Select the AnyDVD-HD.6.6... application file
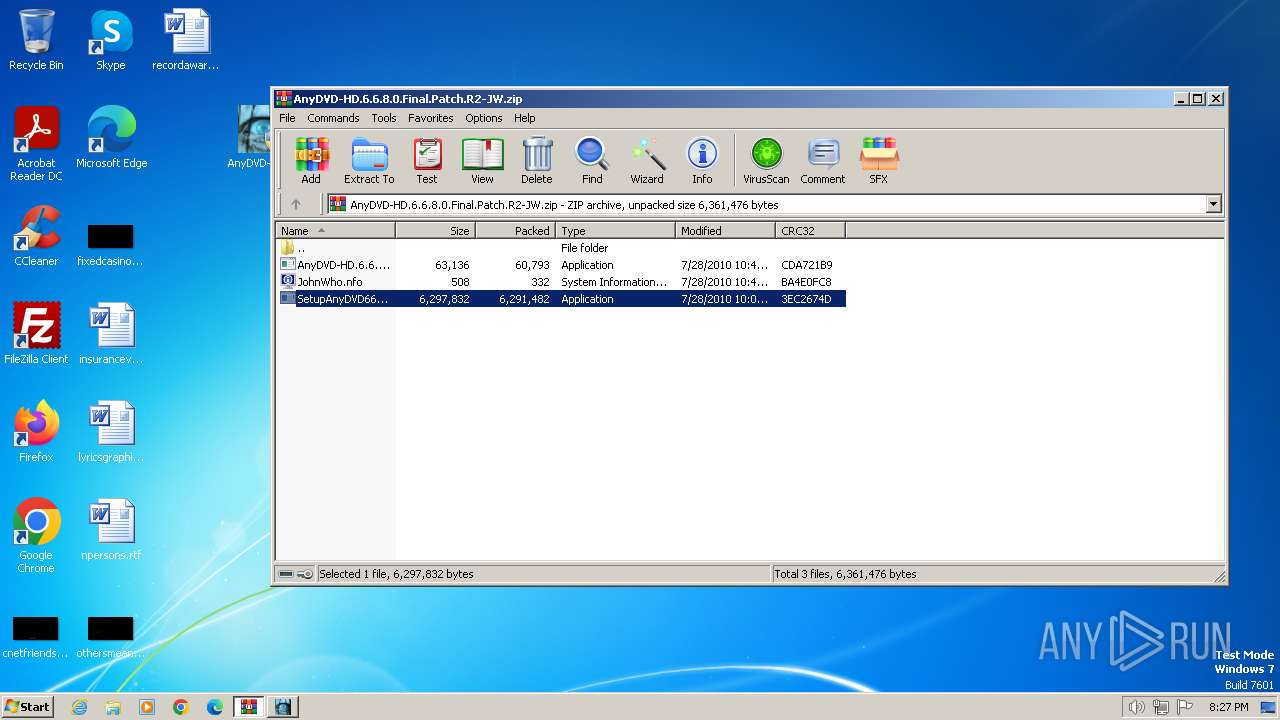The height and width of the screenshot is (720, 1280). click(561, 265)
